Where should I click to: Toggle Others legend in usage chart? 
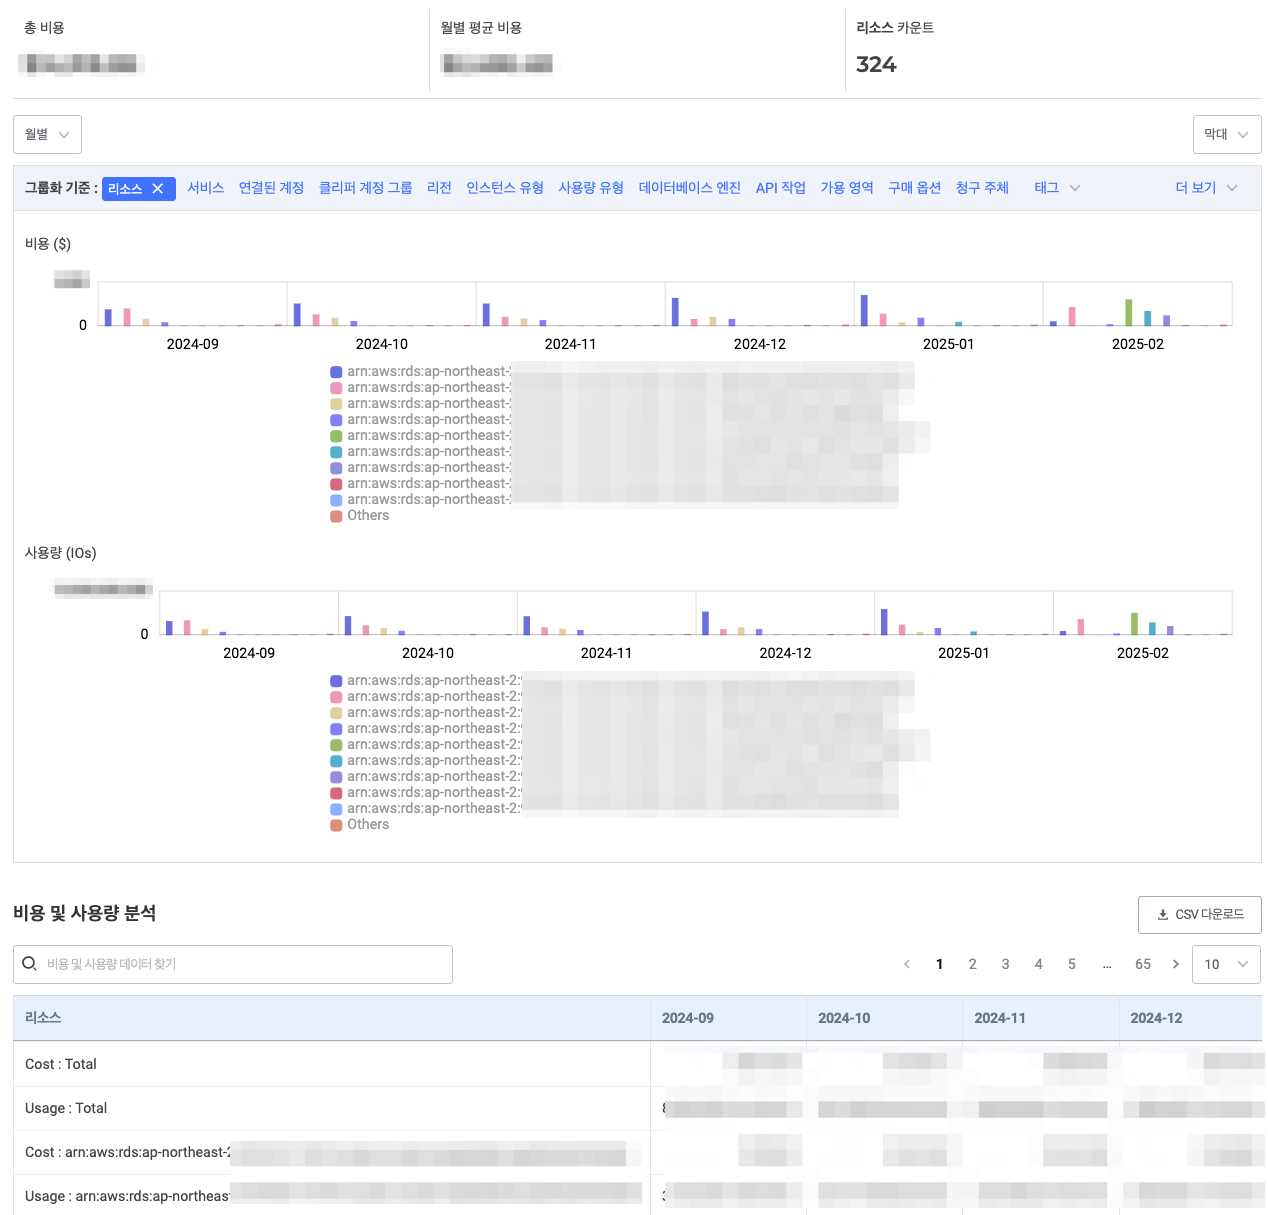point(360,825)
